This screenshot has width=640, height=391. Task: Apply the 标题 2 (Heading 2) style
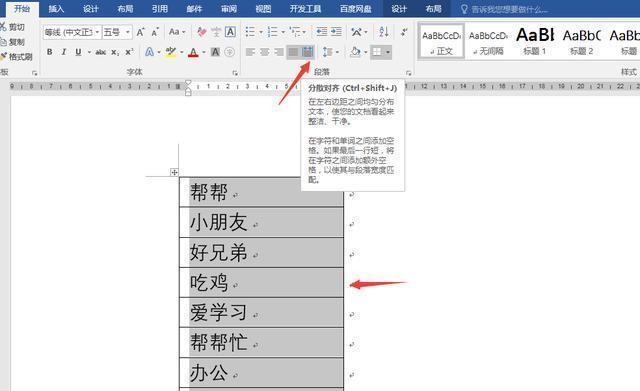coord(582,42)
